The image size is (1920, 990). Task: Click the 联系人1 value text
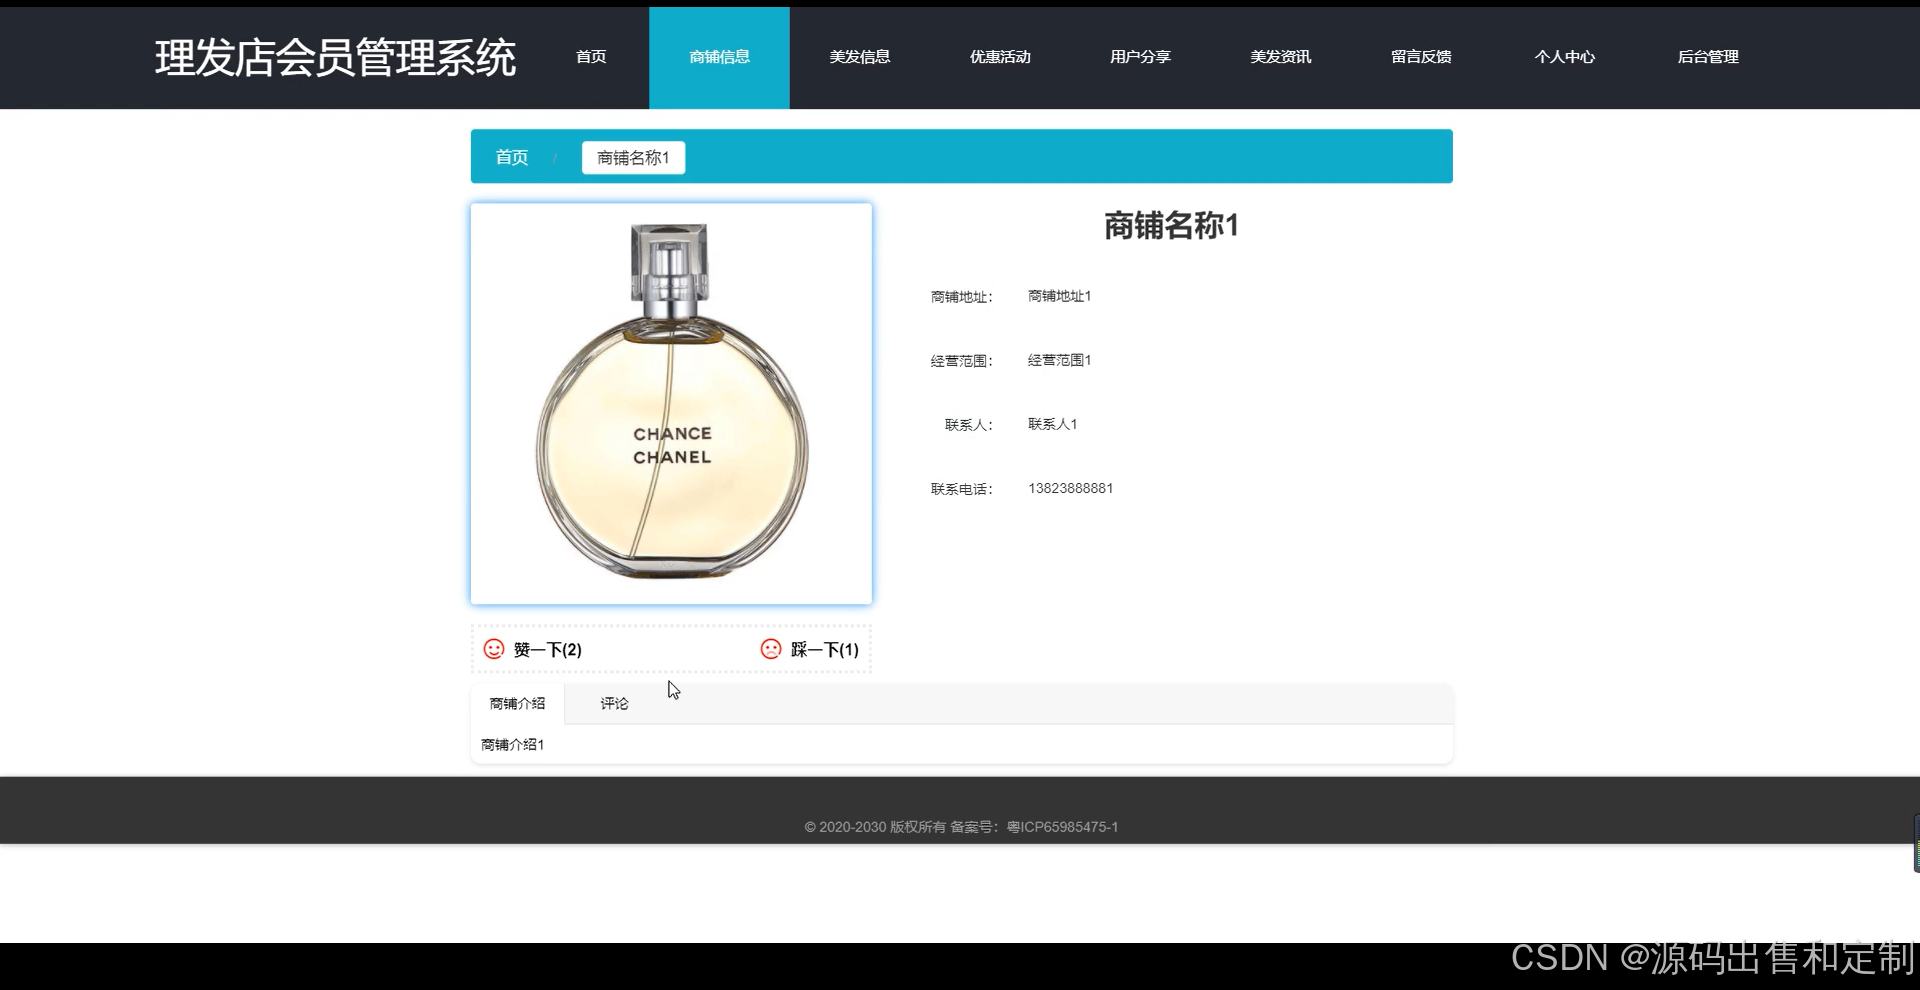tap(1053, 424)
